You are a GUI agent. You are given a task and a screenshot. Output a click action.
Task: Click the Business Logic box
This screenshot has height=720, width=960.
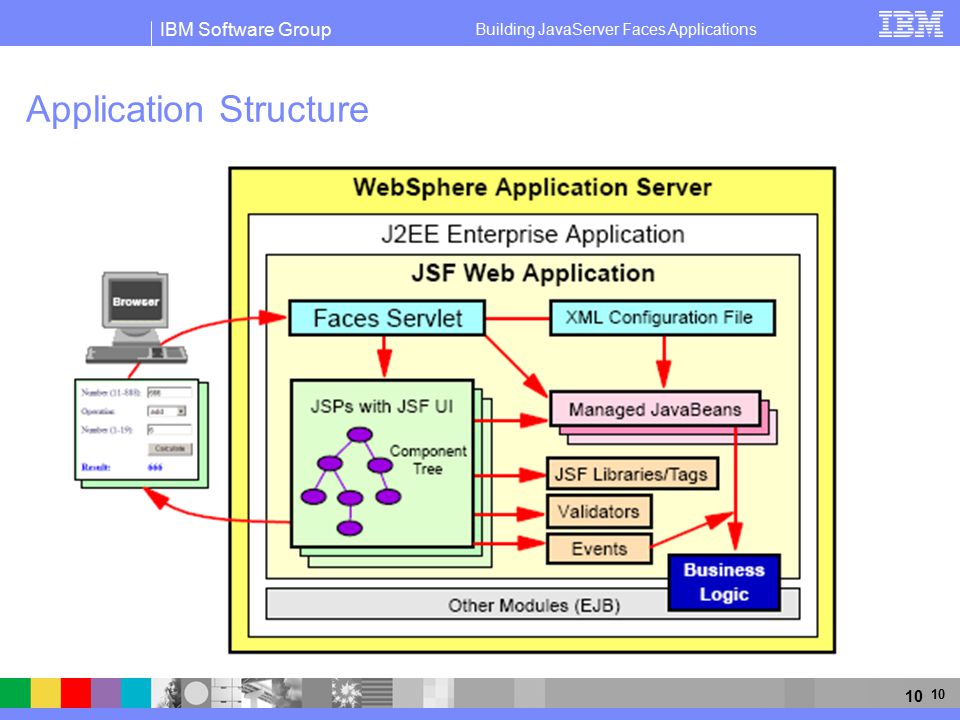point(724,582)
